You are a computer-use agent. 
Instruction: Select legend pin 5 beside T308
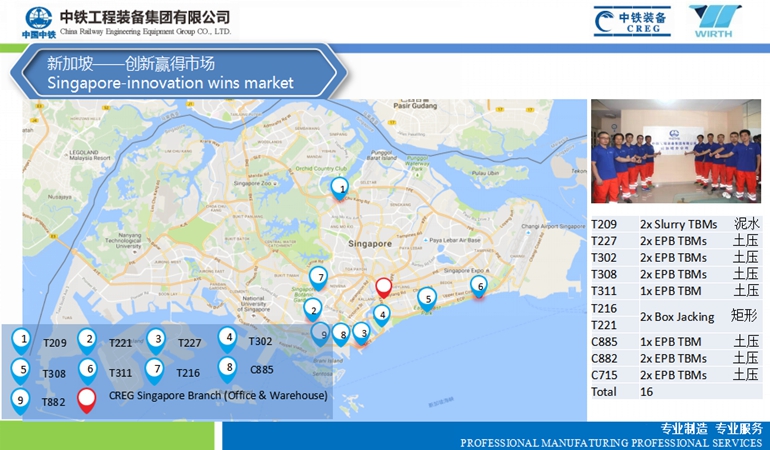click(x=20, y=371)
